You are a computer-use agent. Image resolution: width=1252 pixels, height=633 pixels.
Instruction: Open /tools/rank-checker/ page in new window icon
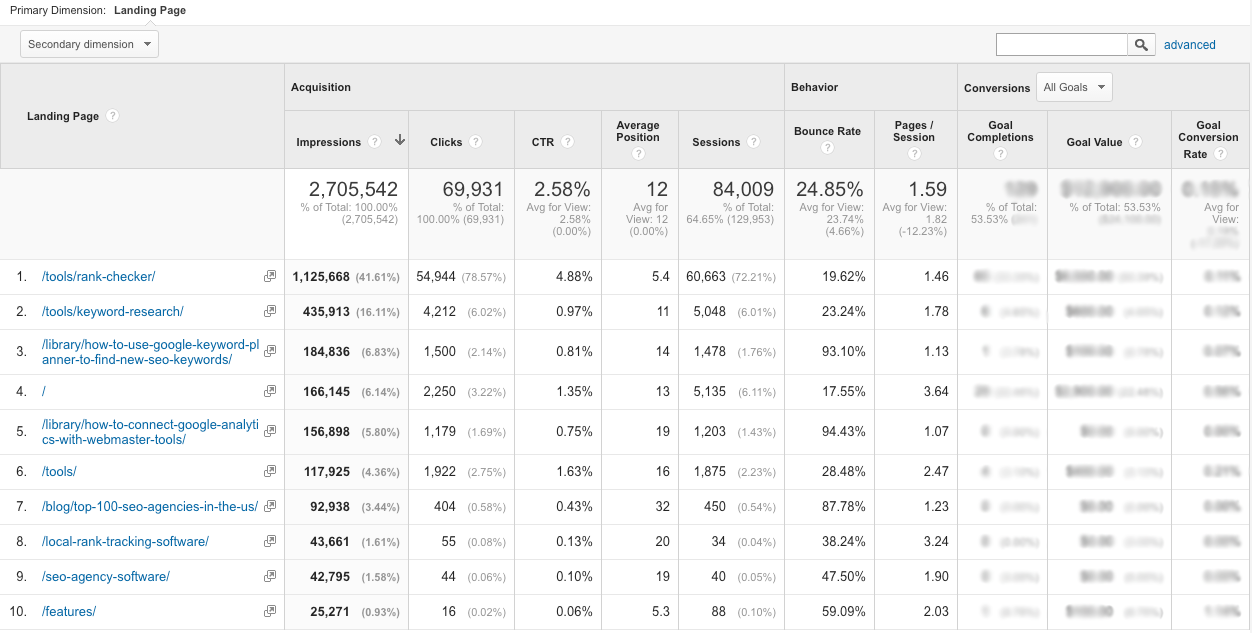point(269,277)
